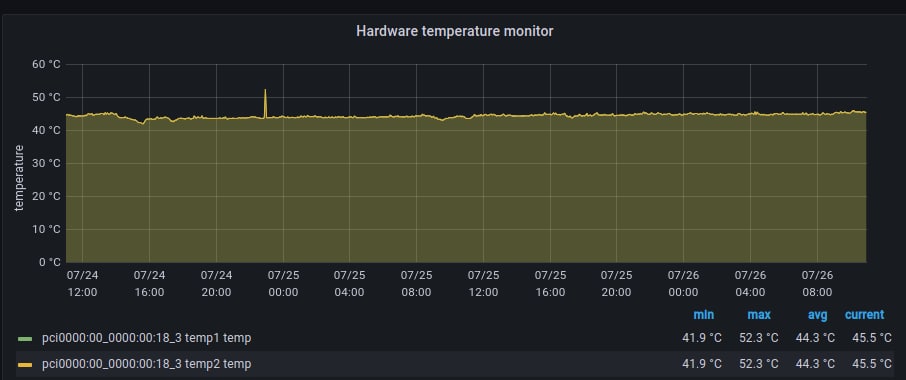Click the 50 °C y-axis label
906x380 pixels.
click(46, 97)
